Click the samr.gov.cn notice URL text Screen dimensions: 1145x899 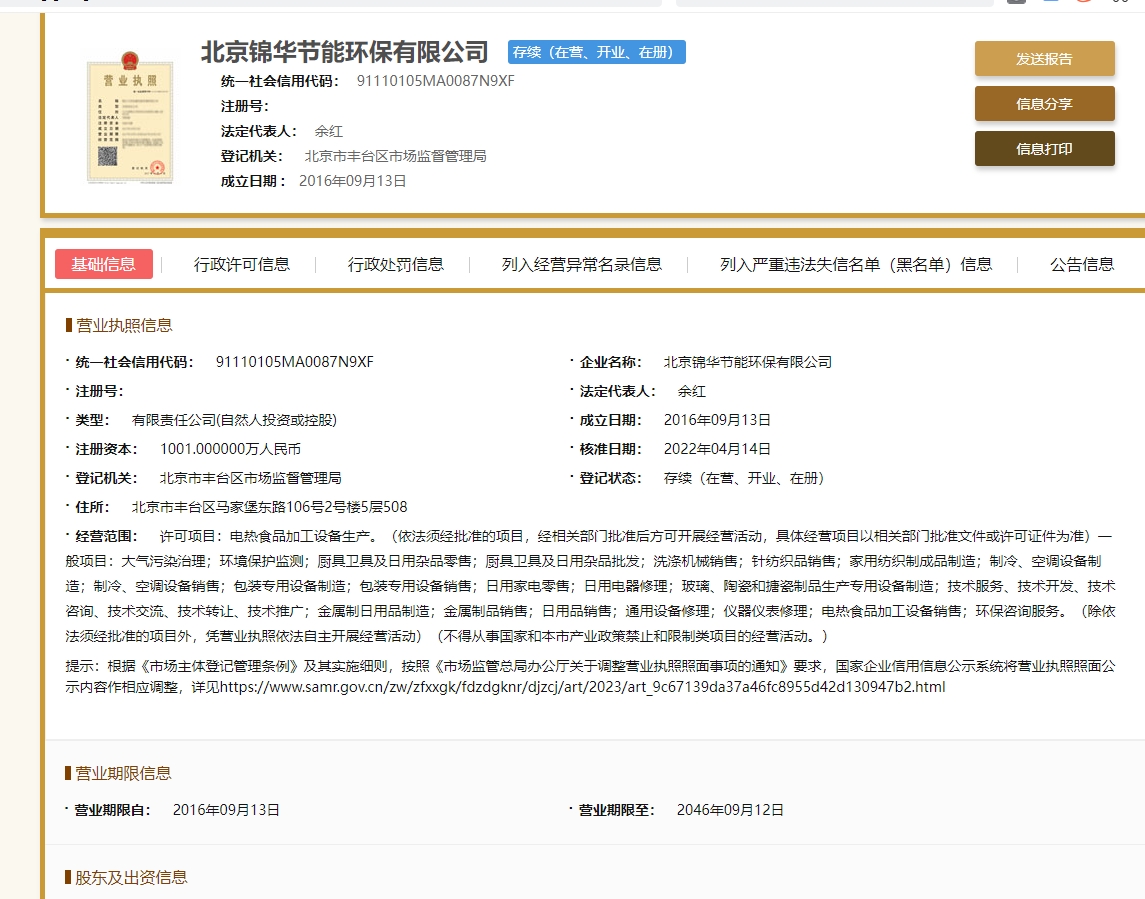coord(581,687)
